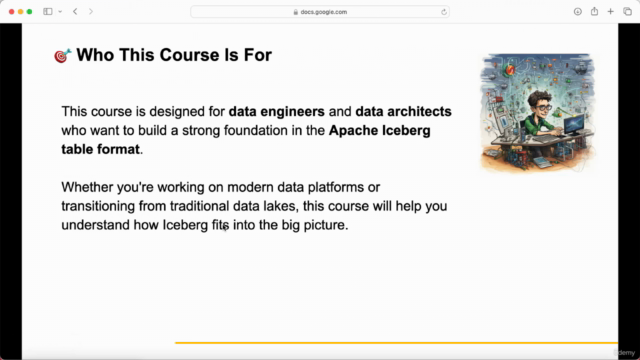The width and height of the screenshot is (640, 360).
Task: Click the text "transitioning from traditional data lakes"
Action: coord(178,206)
